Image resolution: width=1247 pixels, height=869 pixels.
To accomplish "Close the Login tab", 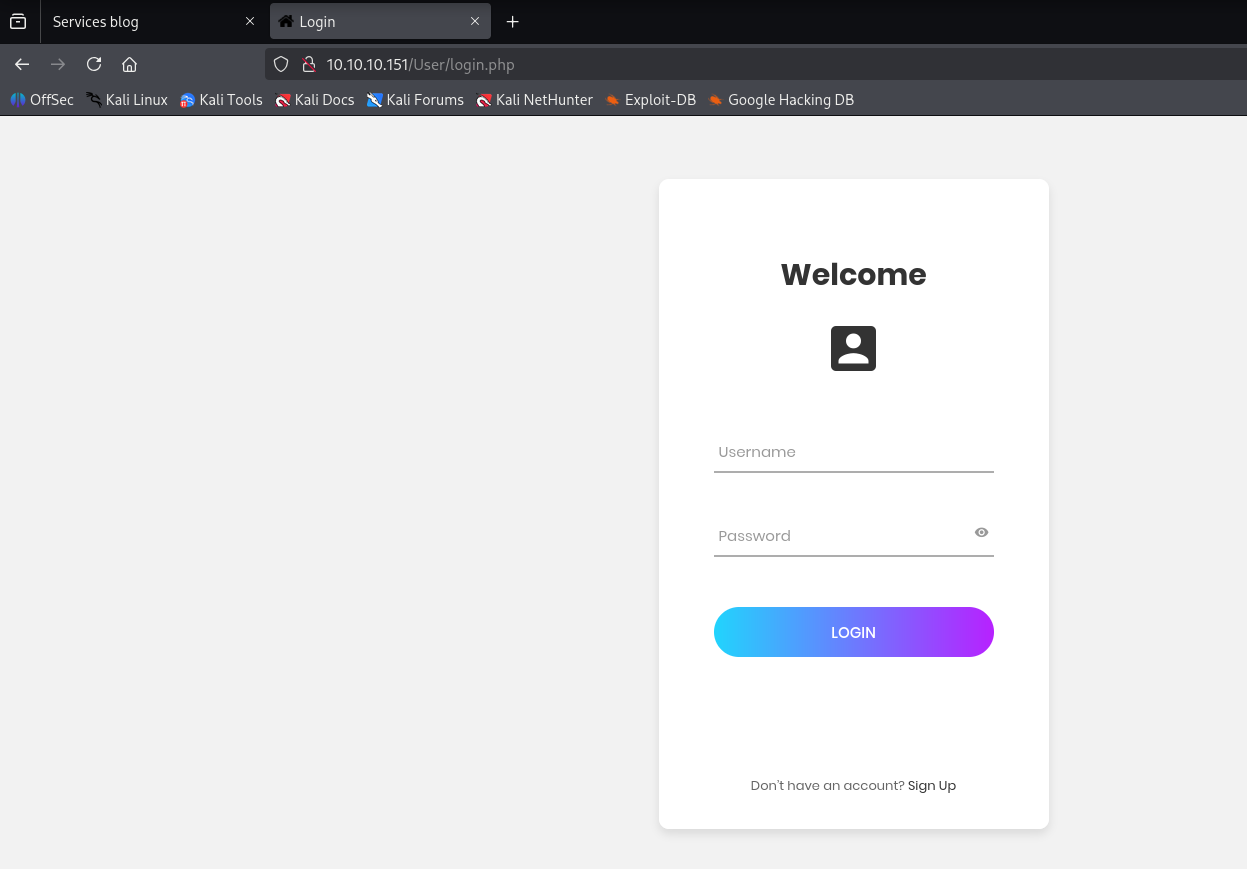I will tap(475, 21).
